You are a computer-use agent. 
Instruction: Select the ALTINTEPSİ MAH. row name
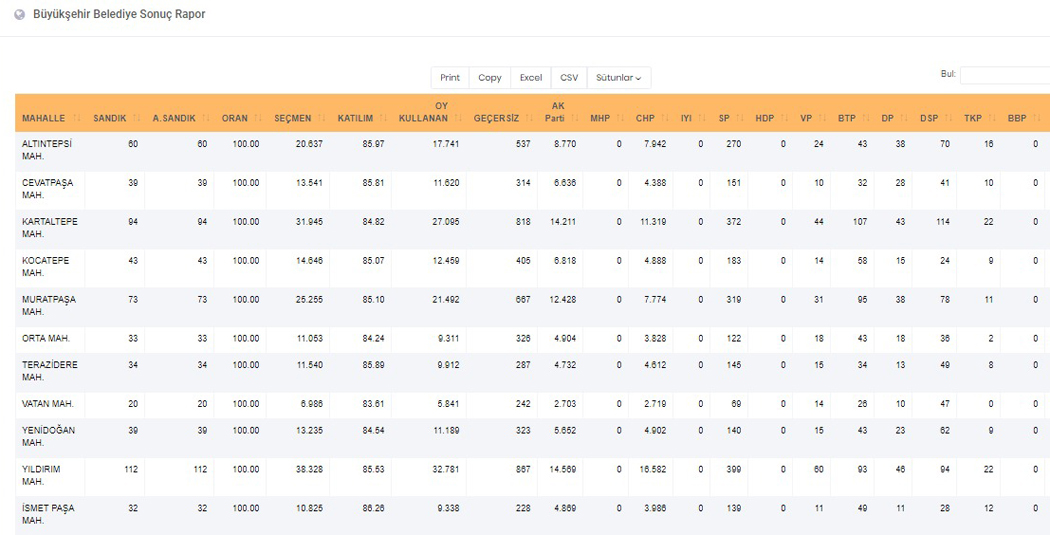(47, 150)
